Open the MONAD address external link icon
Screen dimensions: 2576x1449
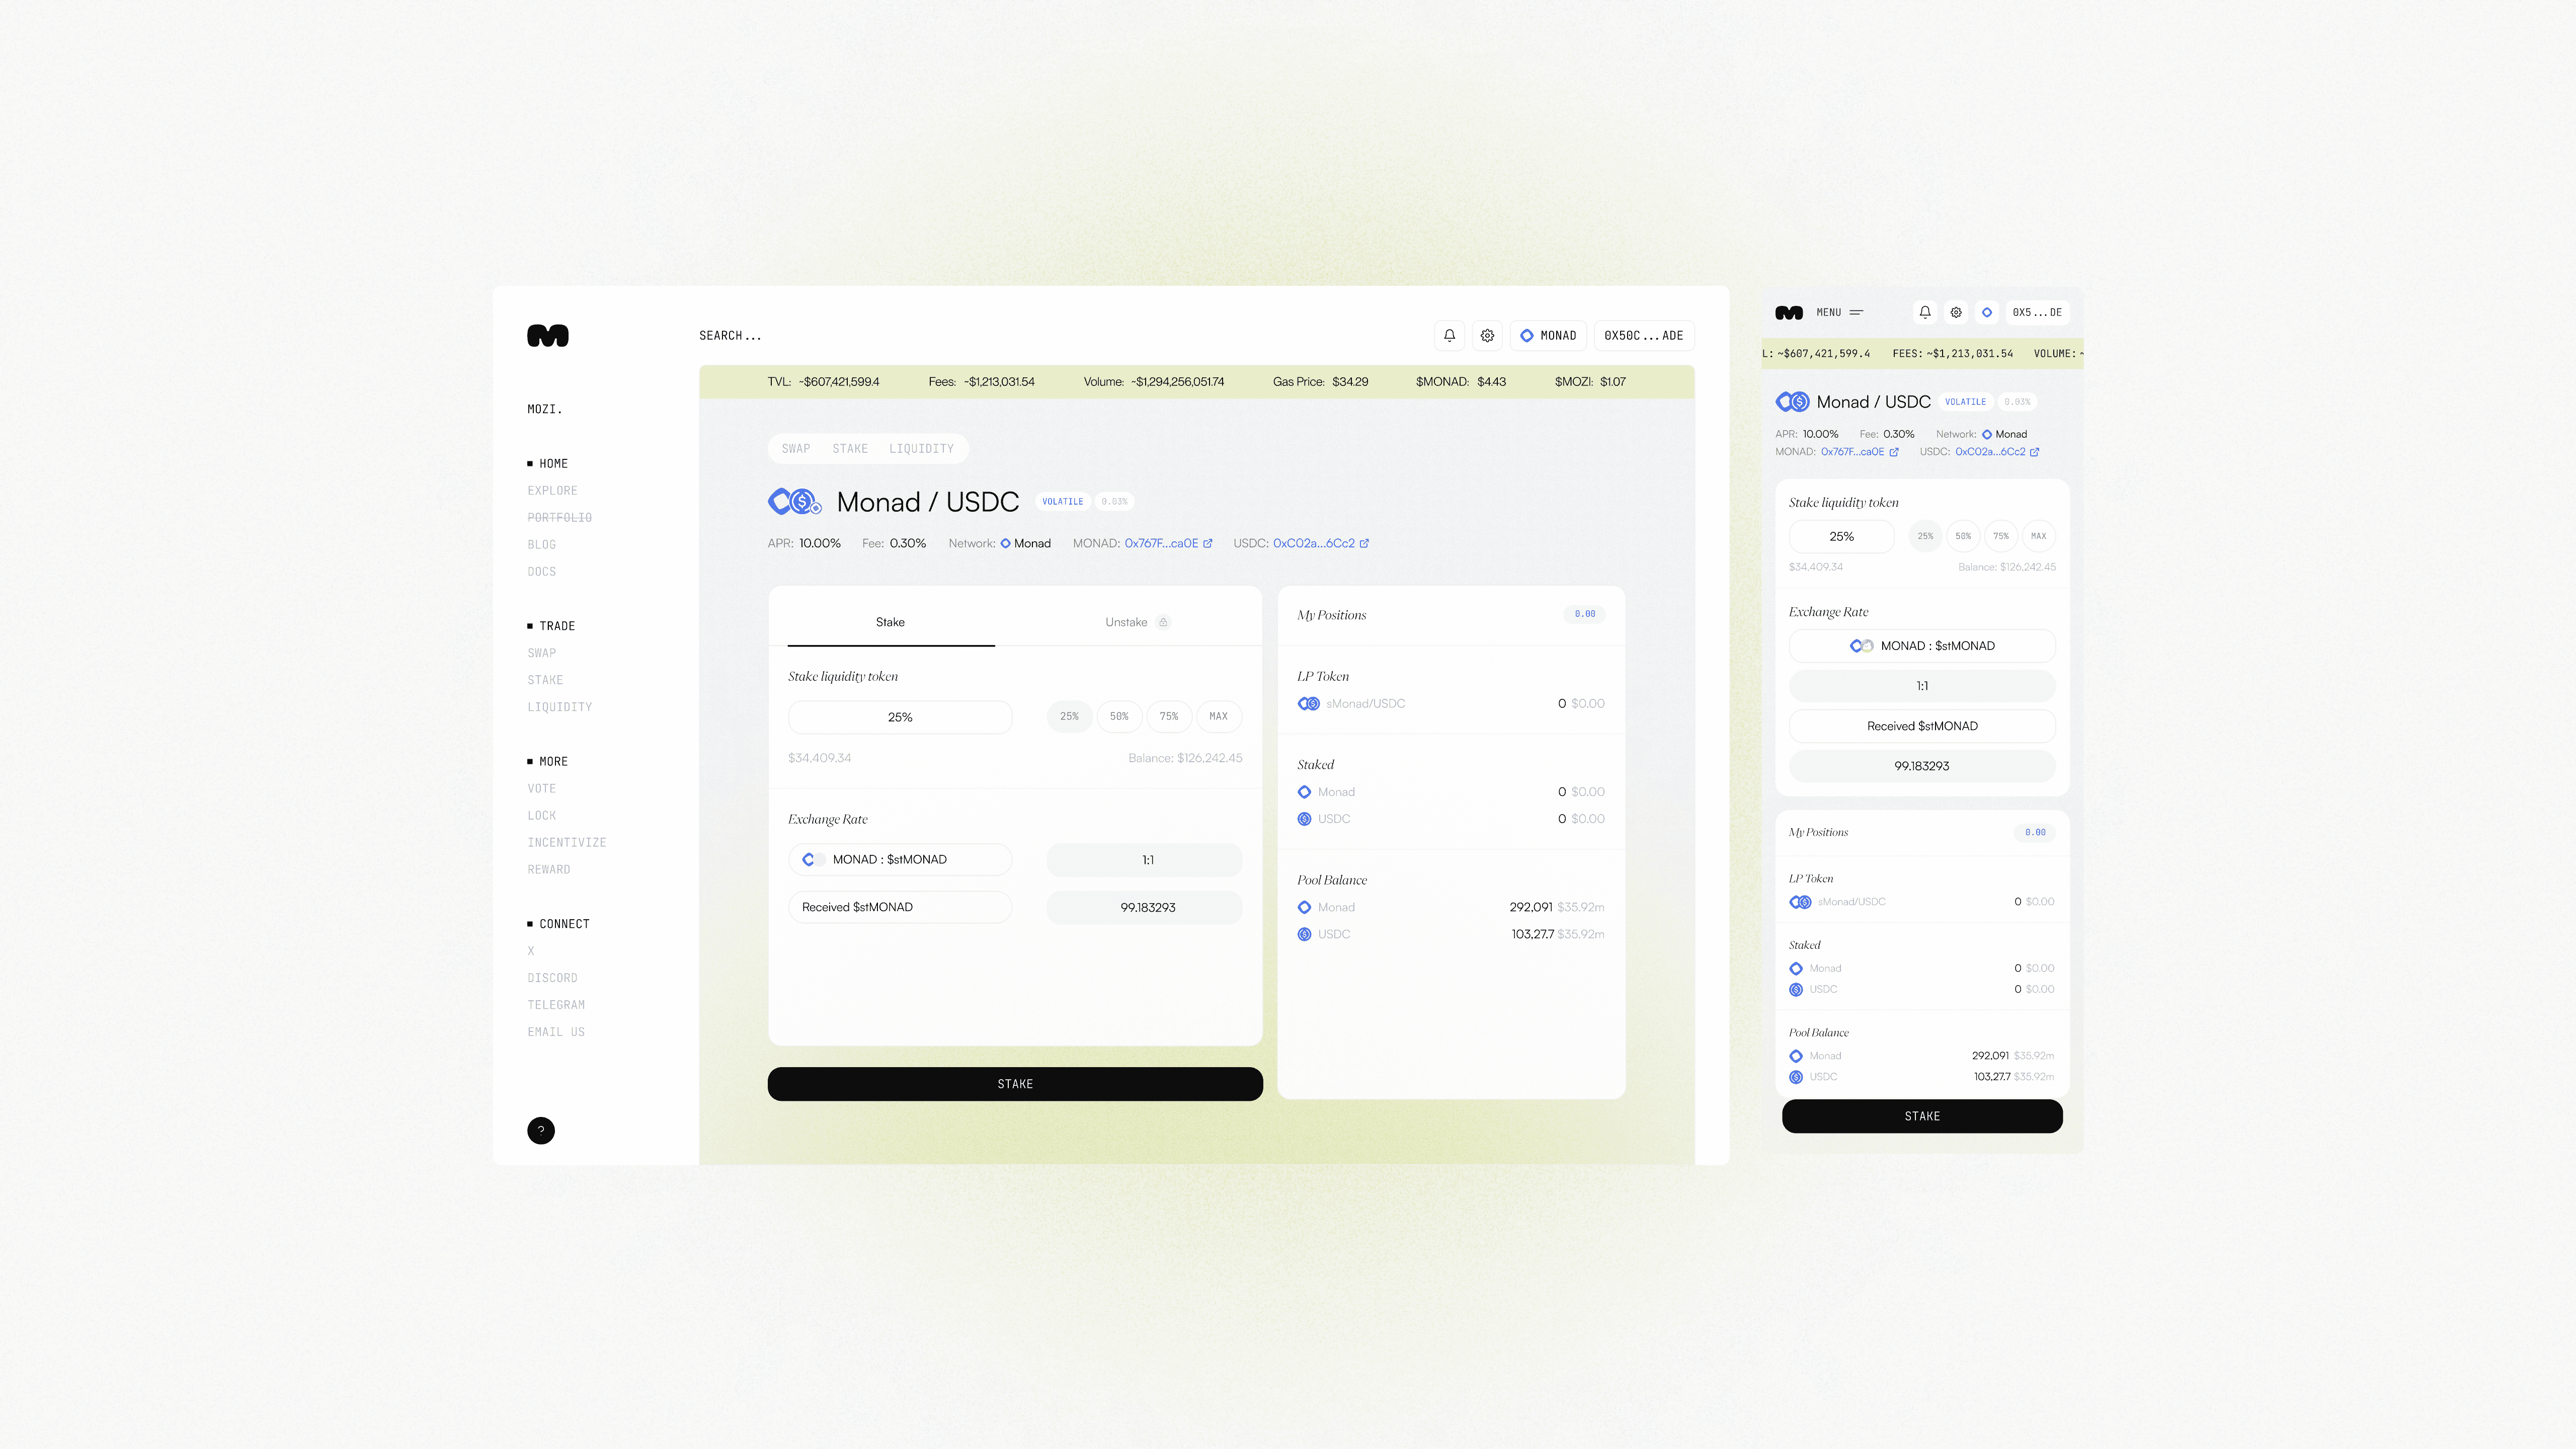tap(1208, 544)
